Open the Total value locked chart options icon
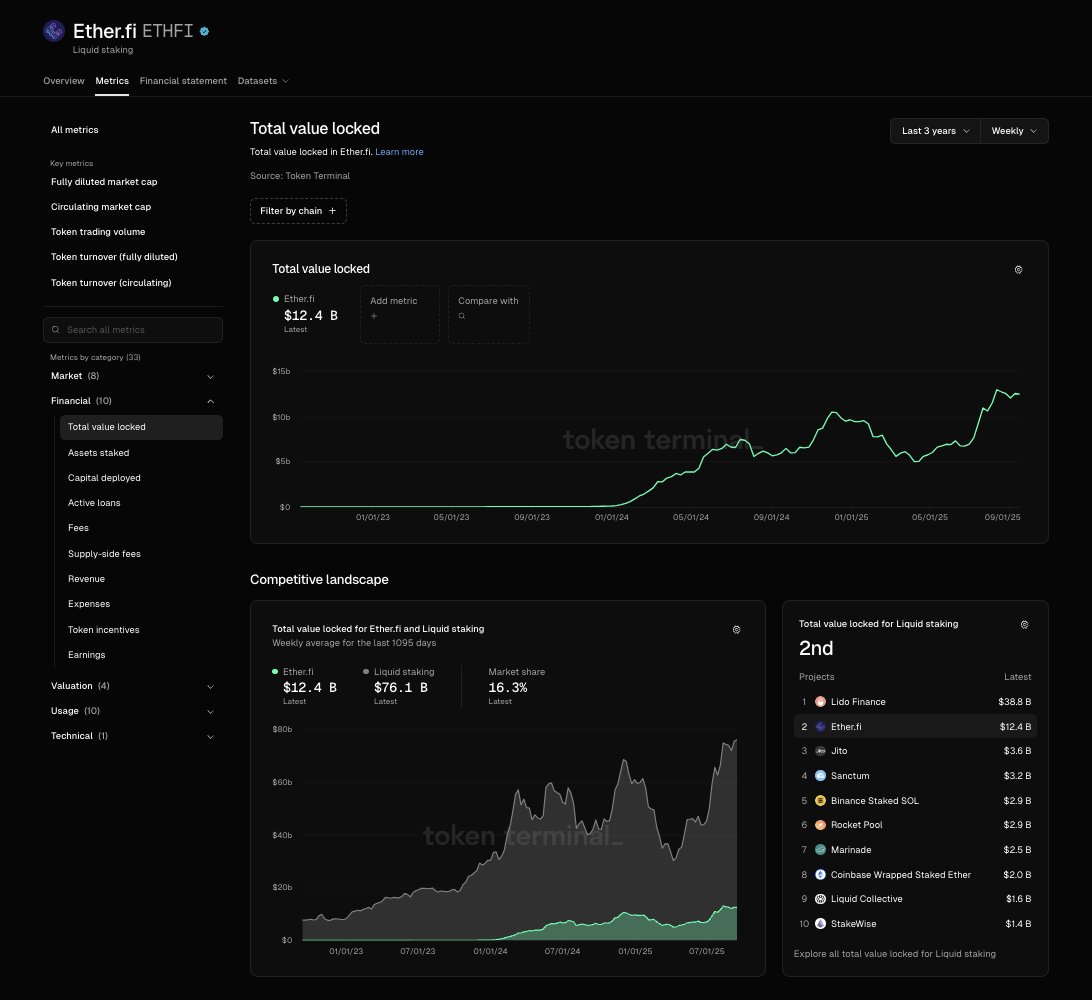Image resolution: width=1092 pixels, height=1000 pixels. pyautogui.click(x=1018, y=269)
